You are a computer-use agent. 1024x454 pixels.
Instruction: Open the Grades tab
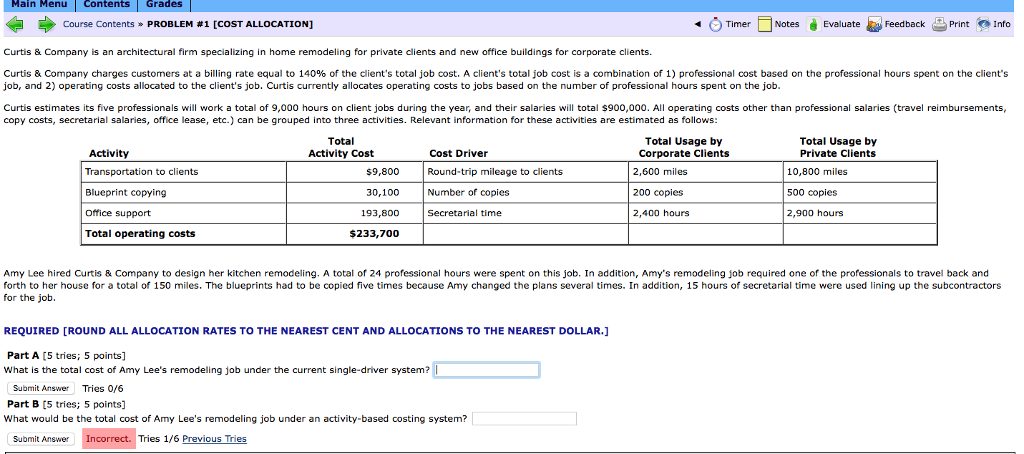click(164, 5)
